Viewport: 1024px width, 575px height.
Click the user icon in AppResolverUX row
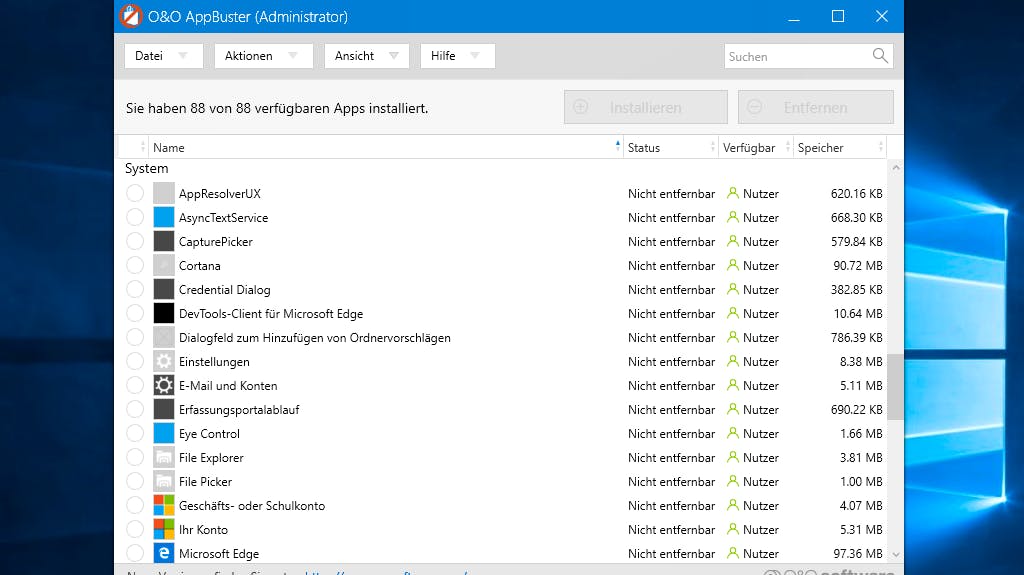pos(733,193)
